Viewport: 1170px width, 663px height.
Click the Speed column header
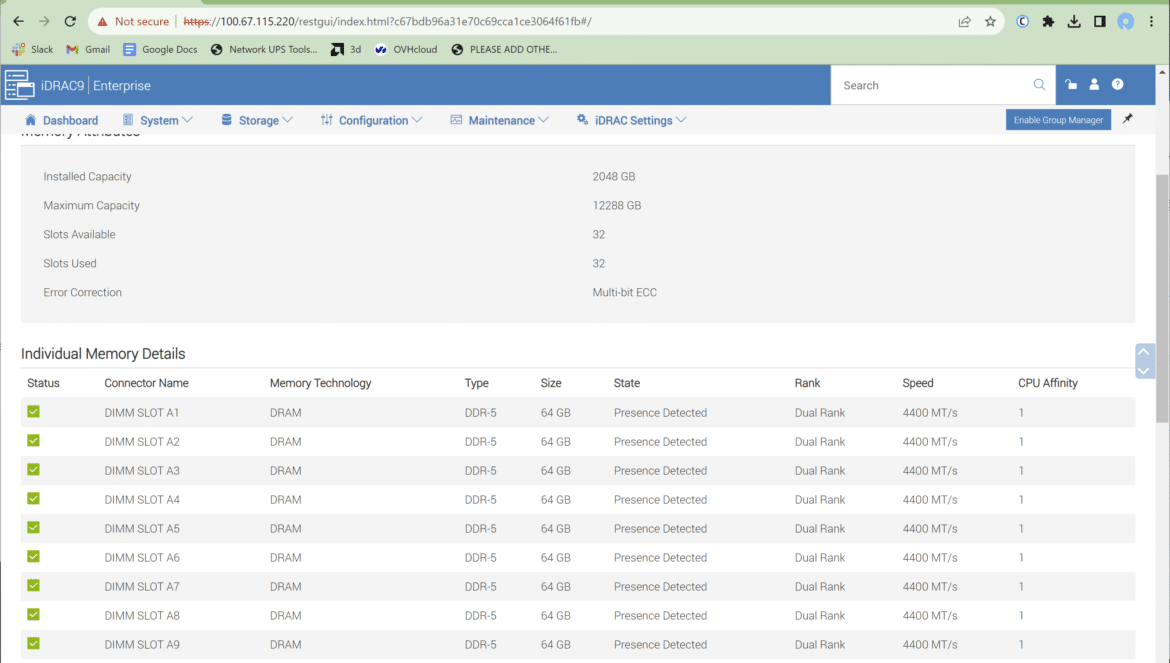(x=918, y=383)
